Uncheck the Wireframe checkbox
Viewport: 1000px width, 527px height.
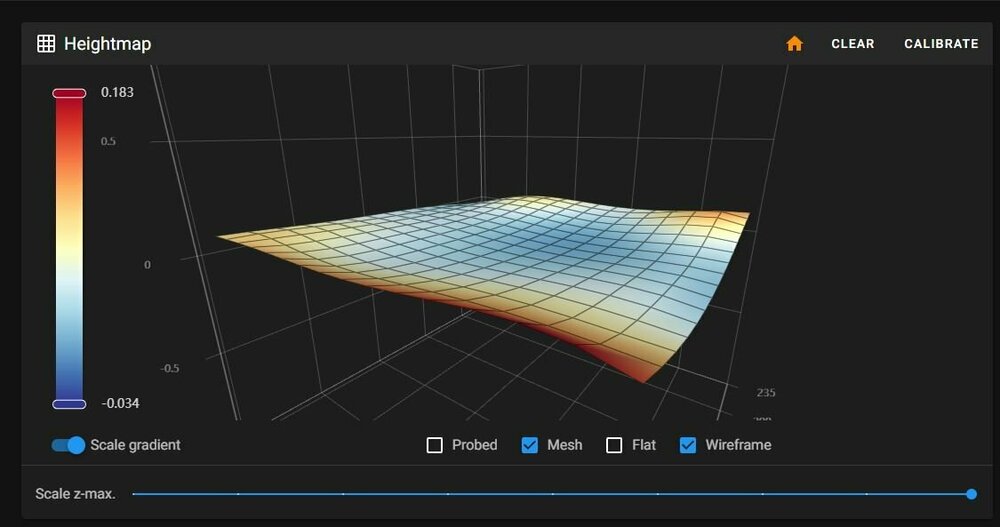[688, 445]
